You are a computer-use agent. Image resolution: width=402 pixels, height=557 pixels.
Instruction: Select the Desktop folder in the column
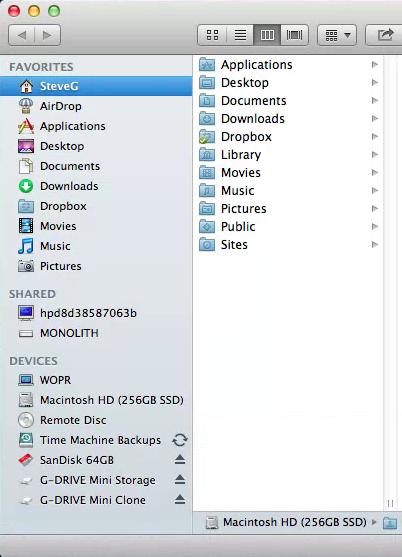point(288,82)
